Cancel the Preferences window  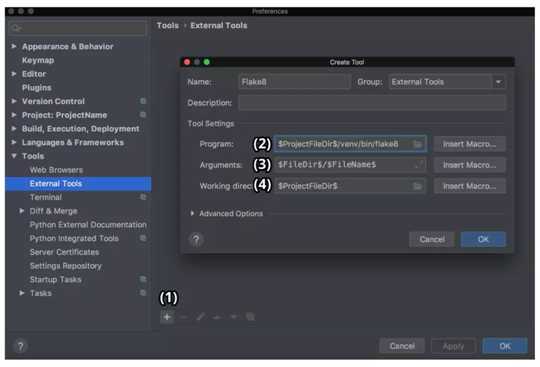click(402, 346)
